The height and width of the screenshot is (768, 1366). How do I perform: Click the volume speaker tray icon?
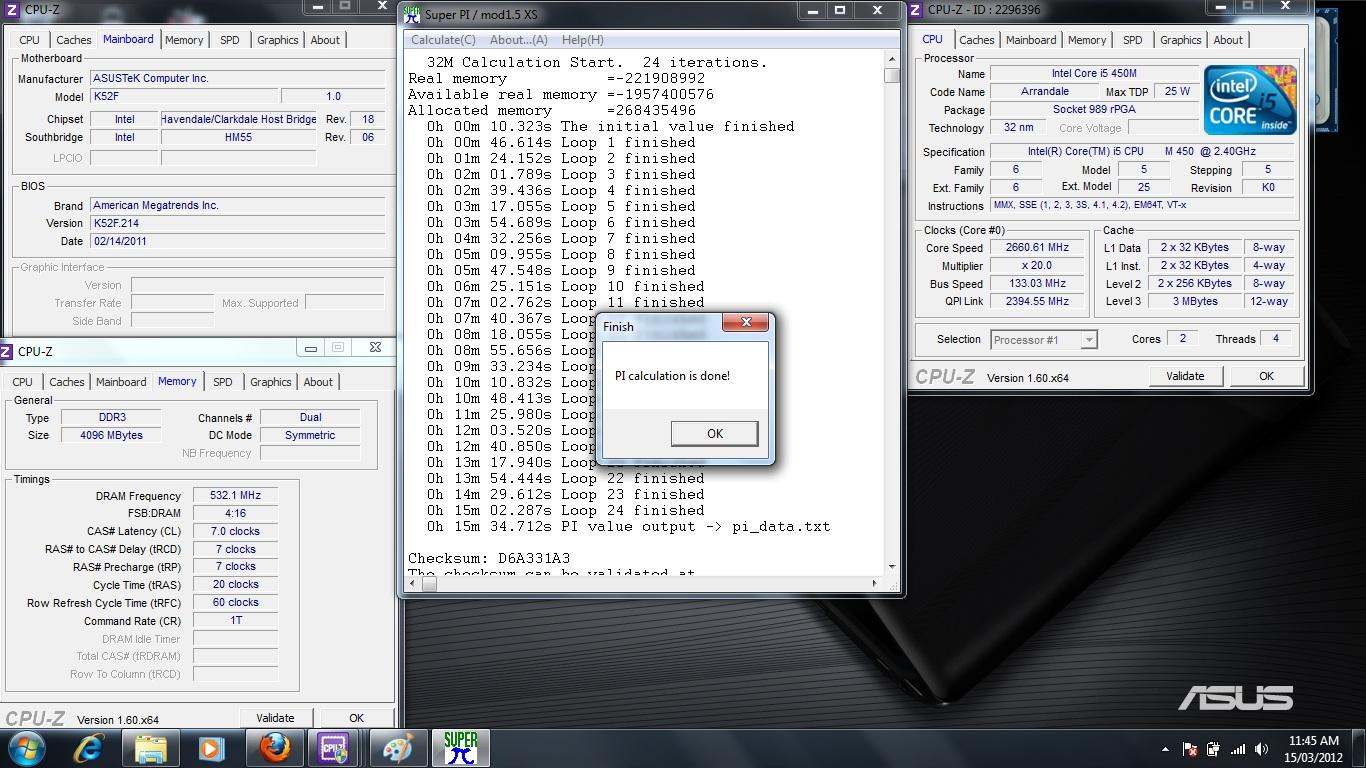[x=1262, y=749]
